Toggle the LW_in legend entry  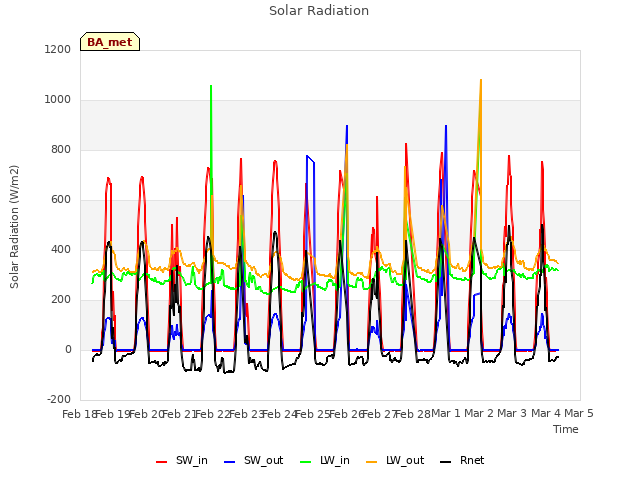[x=325, y=460]
